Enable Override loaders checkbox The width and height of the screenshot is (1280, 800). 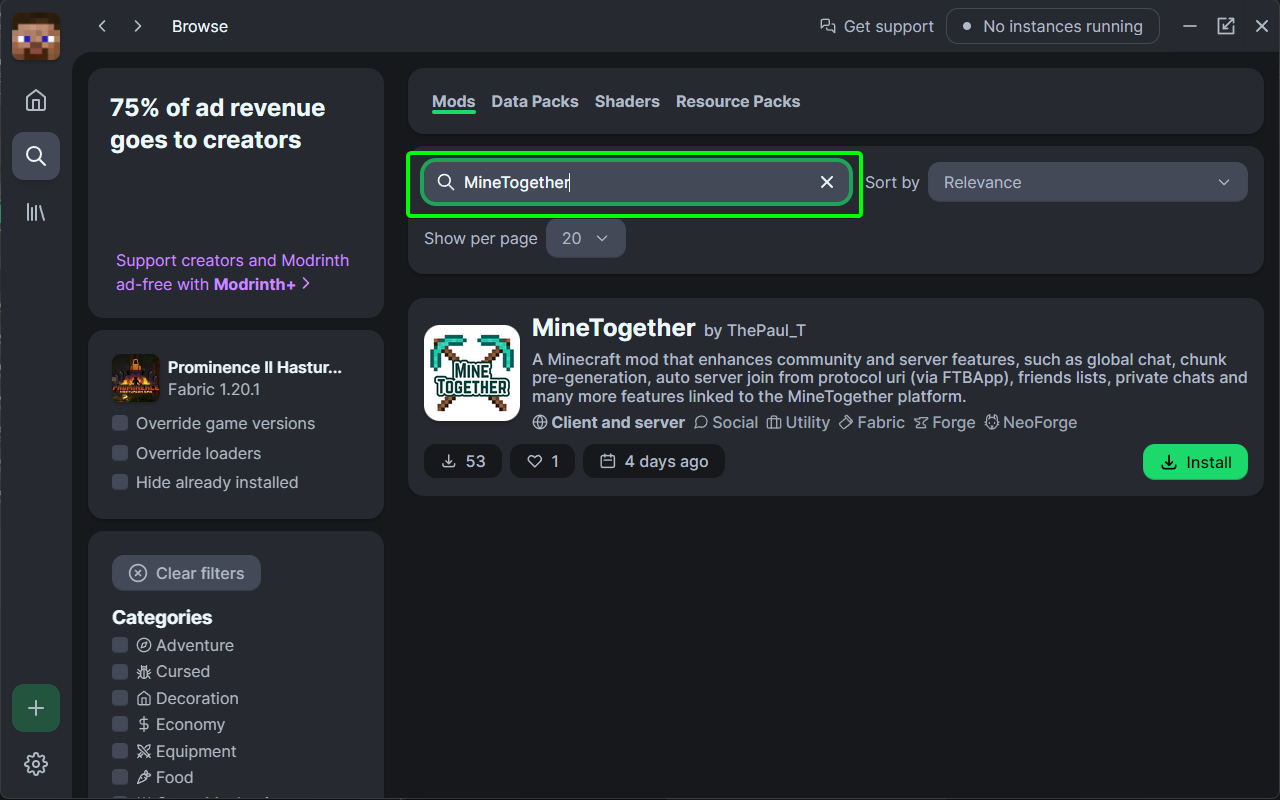click(120, 453)
